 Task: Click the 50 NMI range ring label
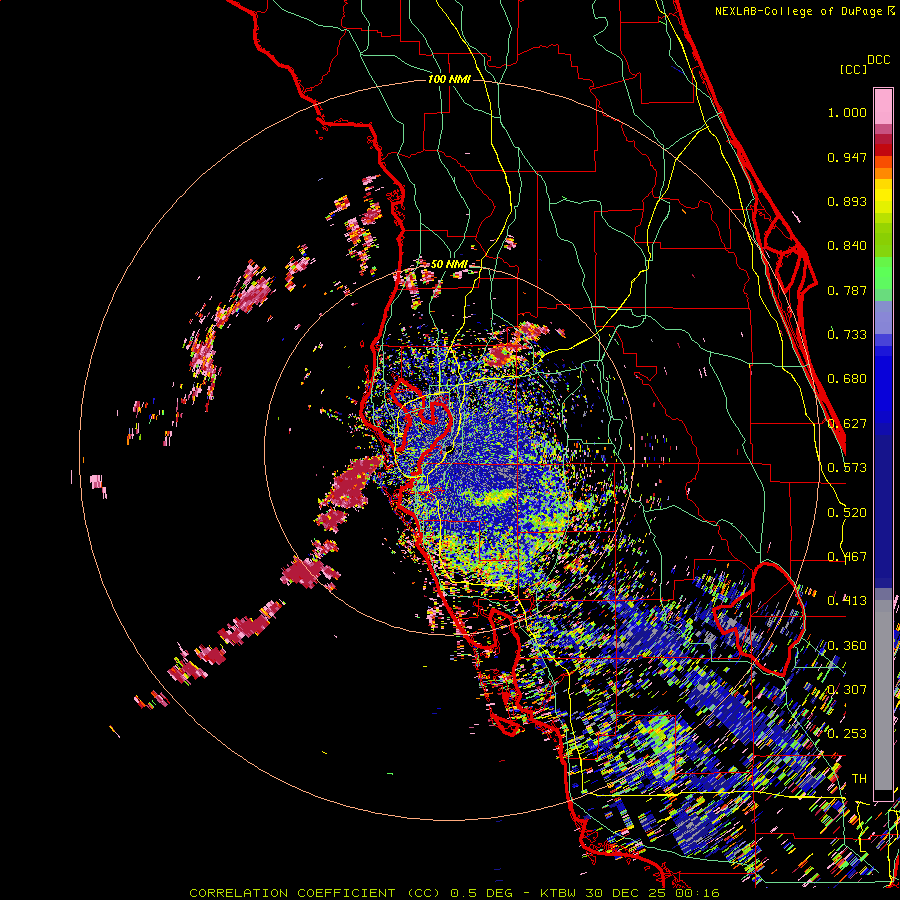tap(449, 265)
